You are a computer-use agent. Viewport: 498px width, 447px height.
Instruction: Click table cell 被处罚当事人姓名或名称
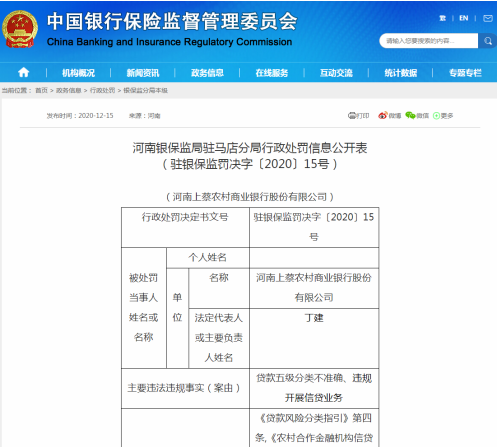pos(144,308)
